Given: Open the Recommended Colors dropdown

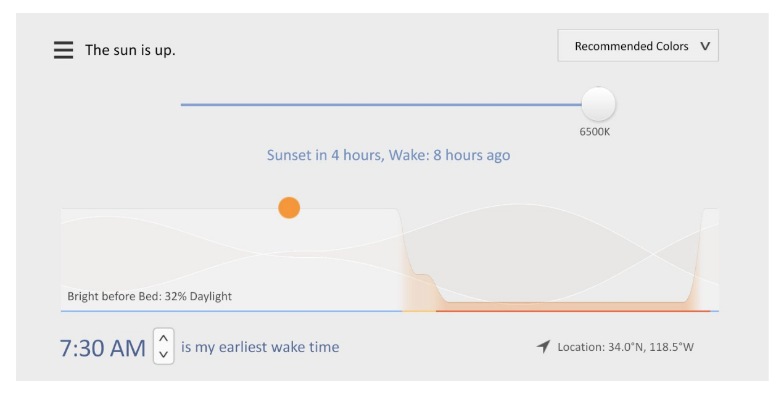Looking at the screenshot, I should tap(638, 46).
